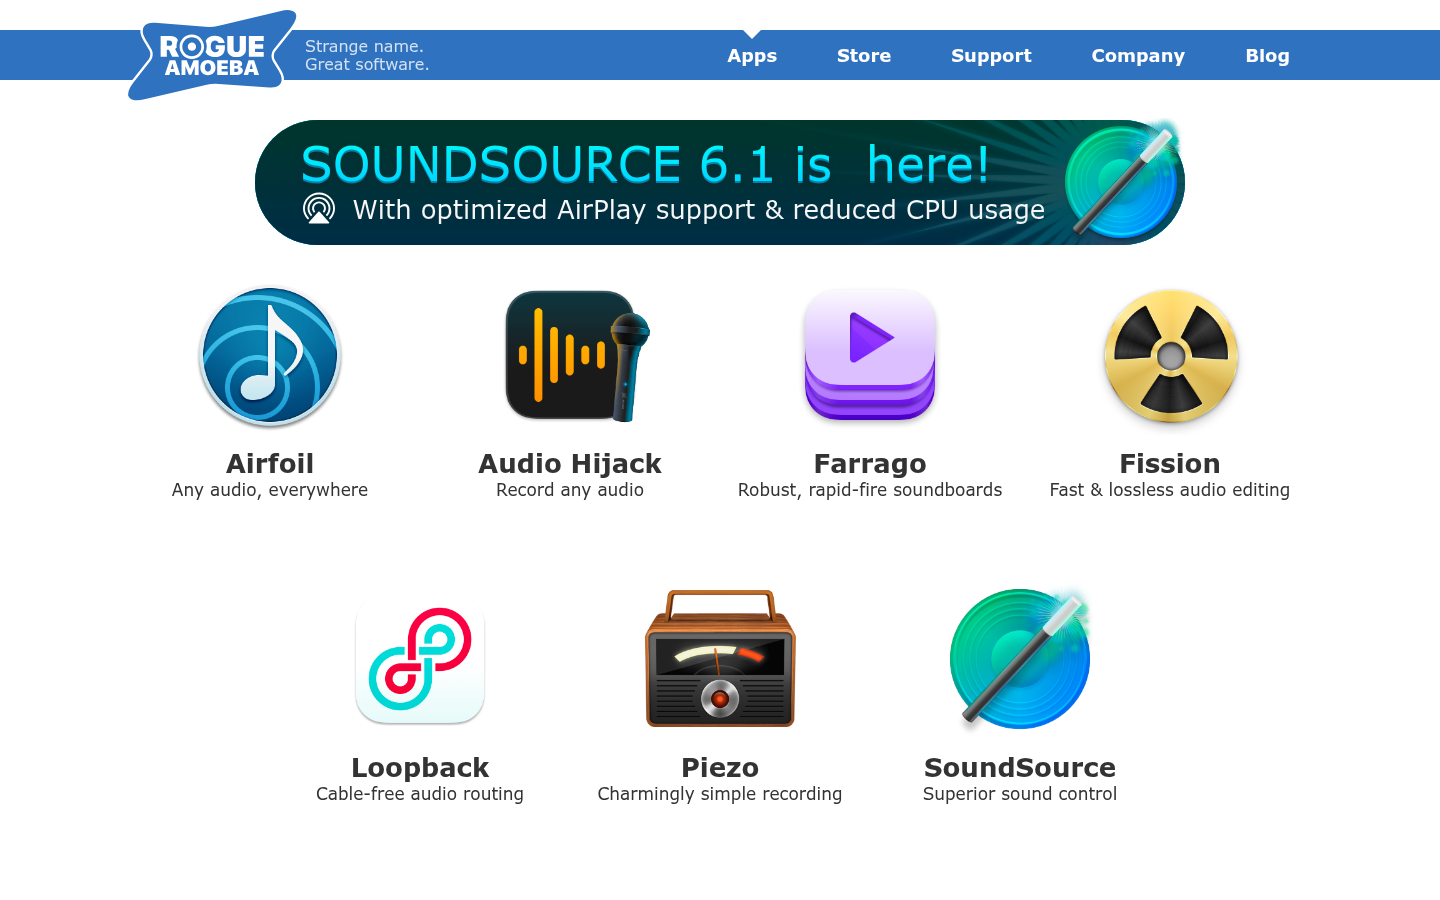This screenshot has height=900, width=1440.
Task: Click the Loopback title link
Action: [x=420, y=768]
